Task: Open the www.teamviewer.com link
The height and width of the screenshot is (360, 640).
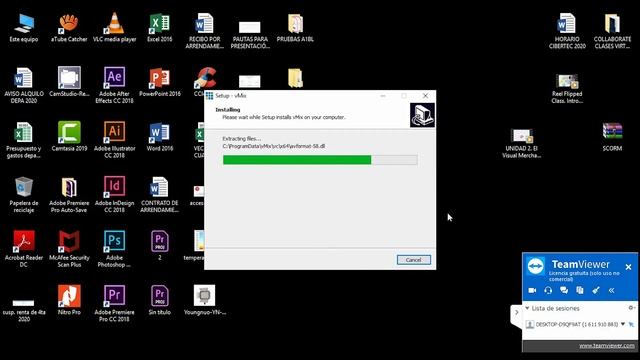Action: point(607,346)
